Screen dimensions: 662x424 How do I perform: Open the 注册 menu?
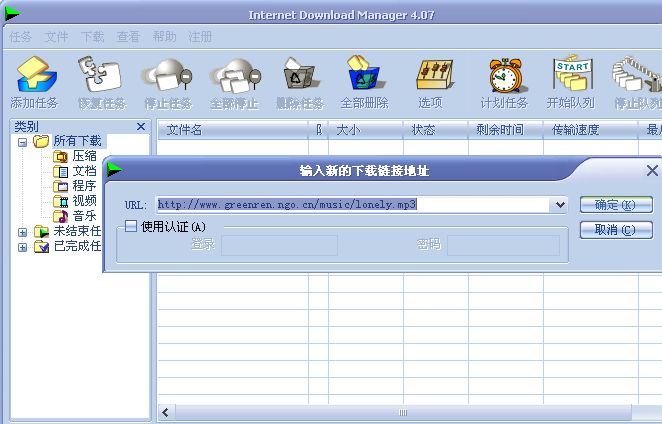[200, 37]
